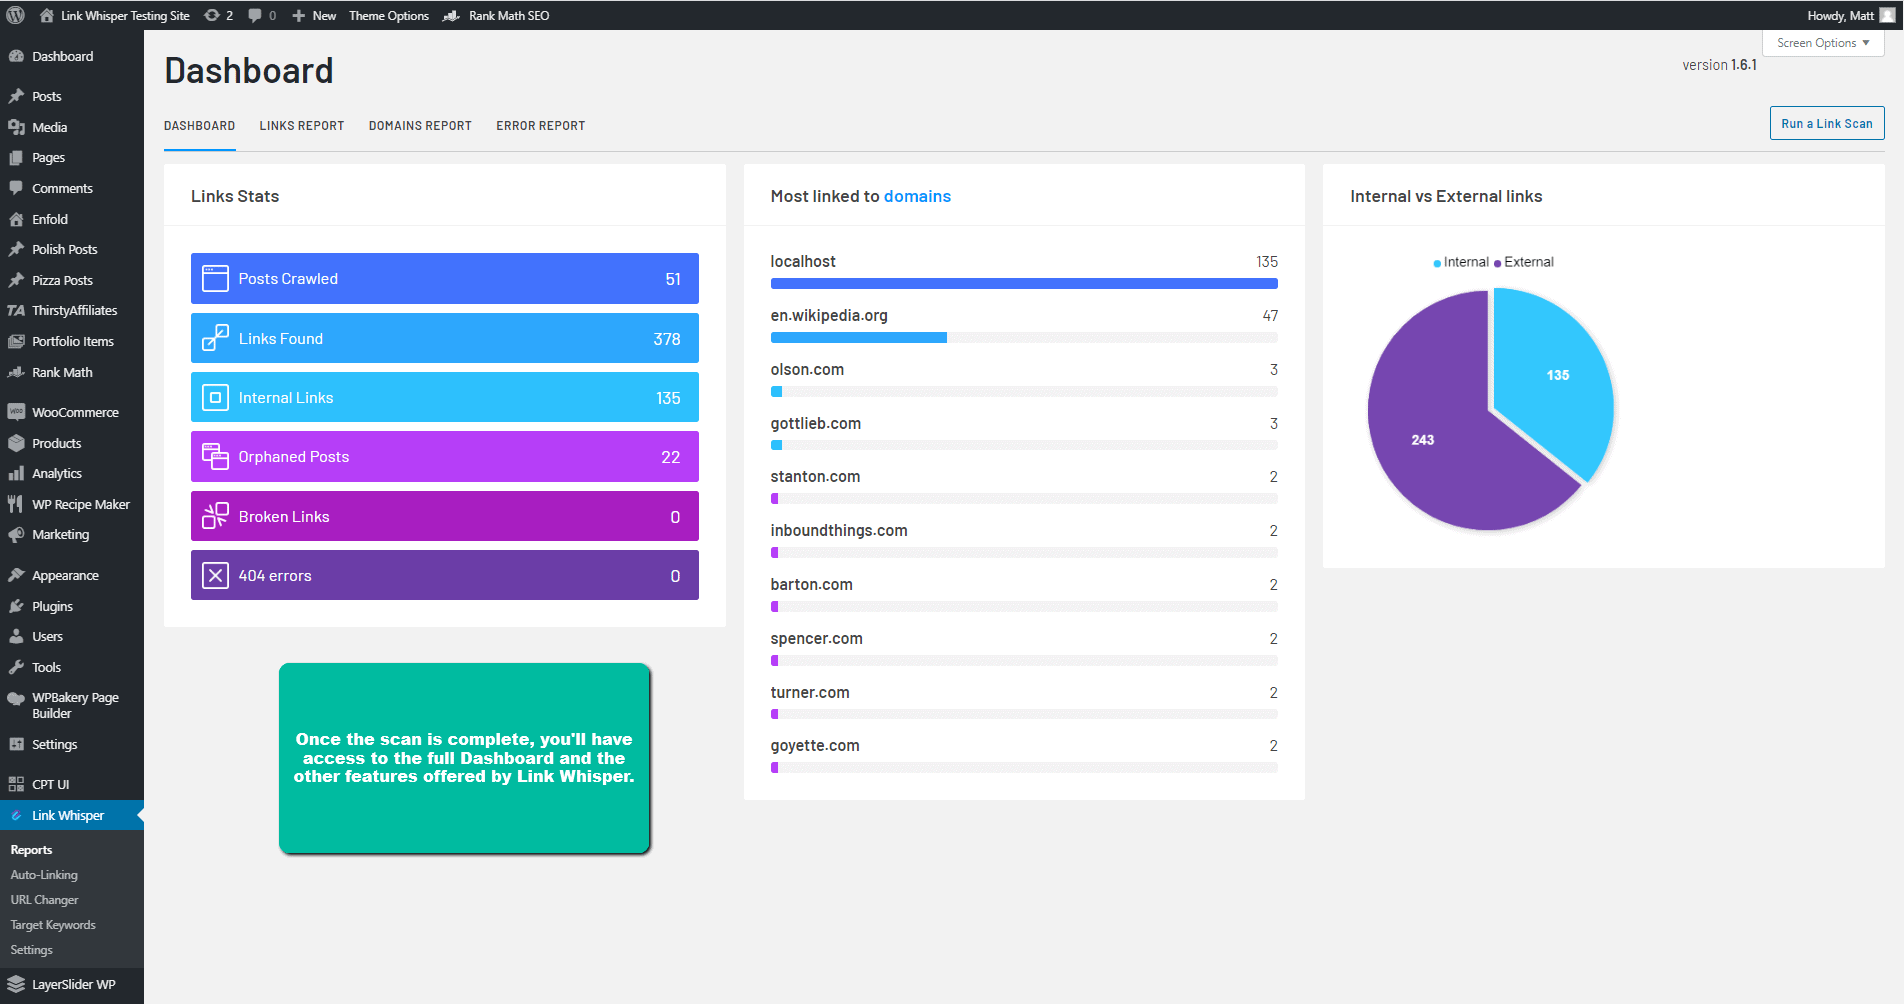The image size is (1904, 1004).
Task: Expand WooCommerce in the sidebar menu
Action: coord(75,412)
